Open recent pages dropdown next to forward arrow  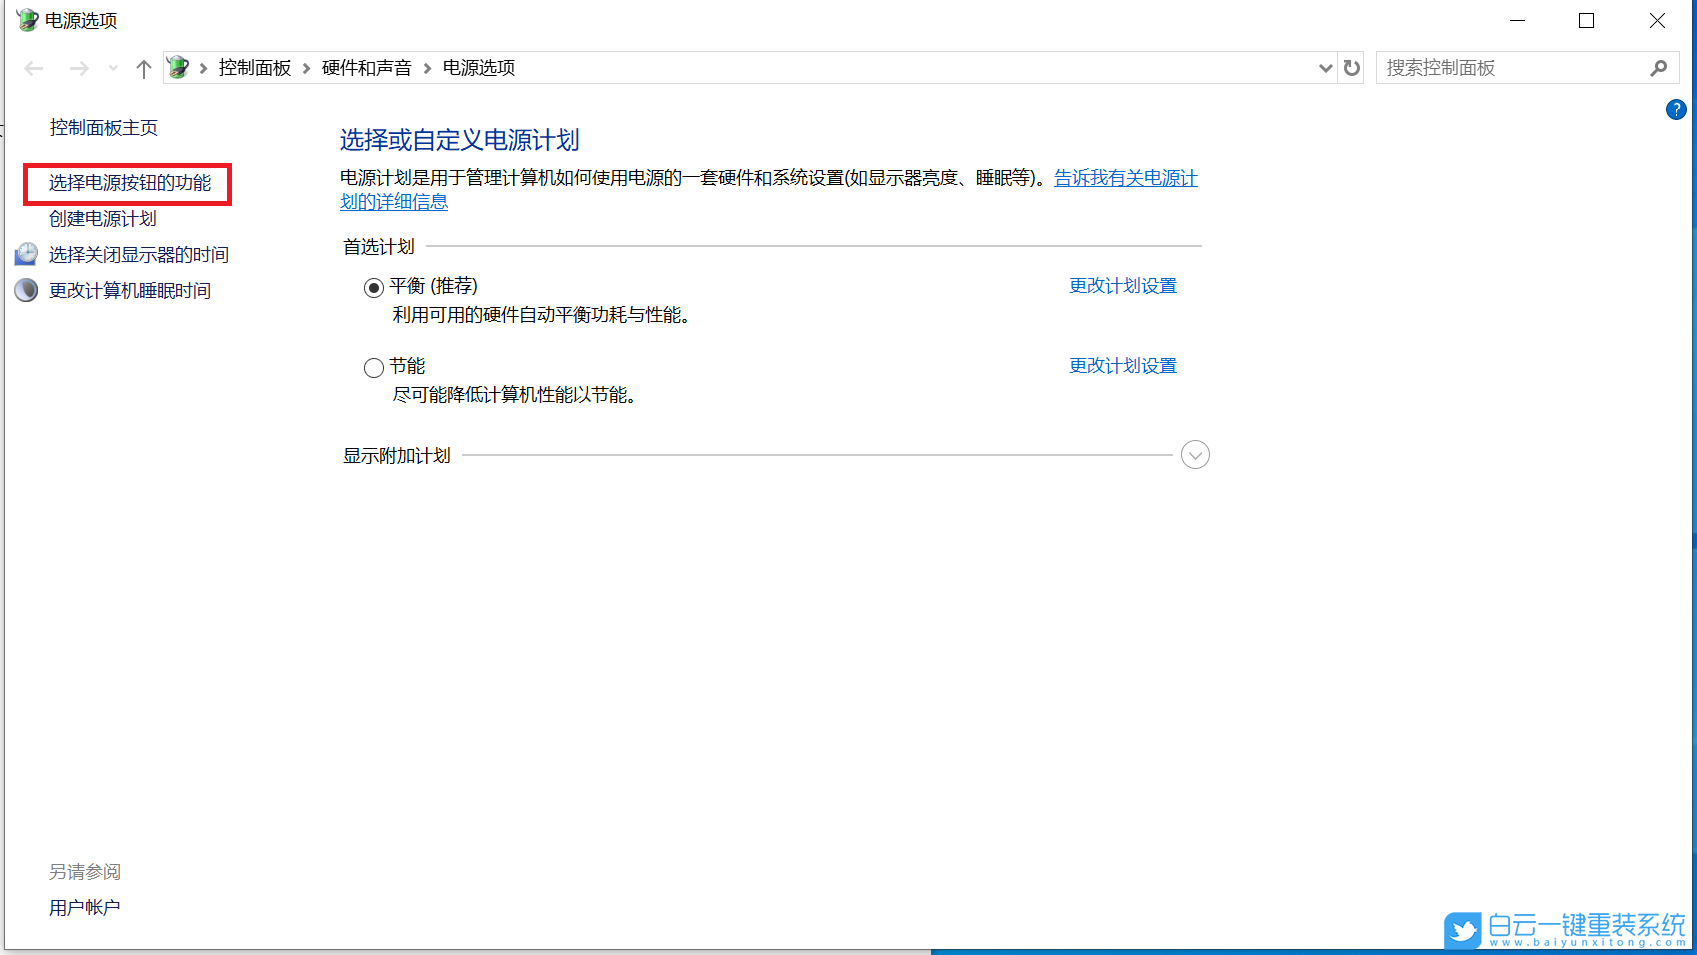[111, 67]
